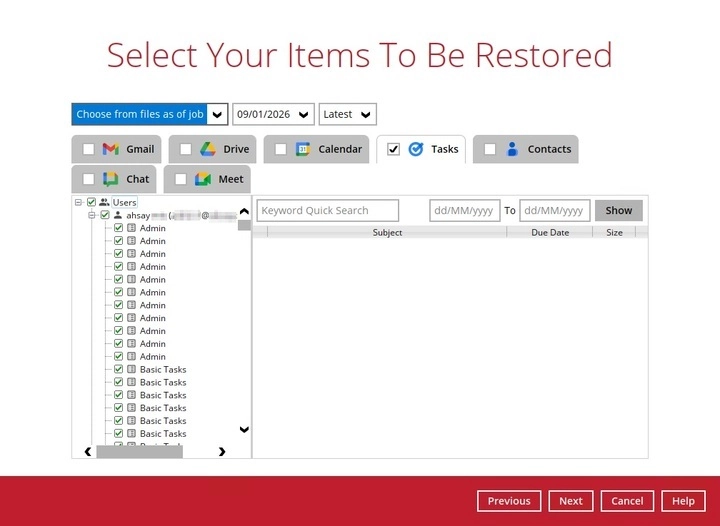The image size is (720, 526).
Task: Uncheck the Tasks checkbox
Action: click(x=394, y=150)
